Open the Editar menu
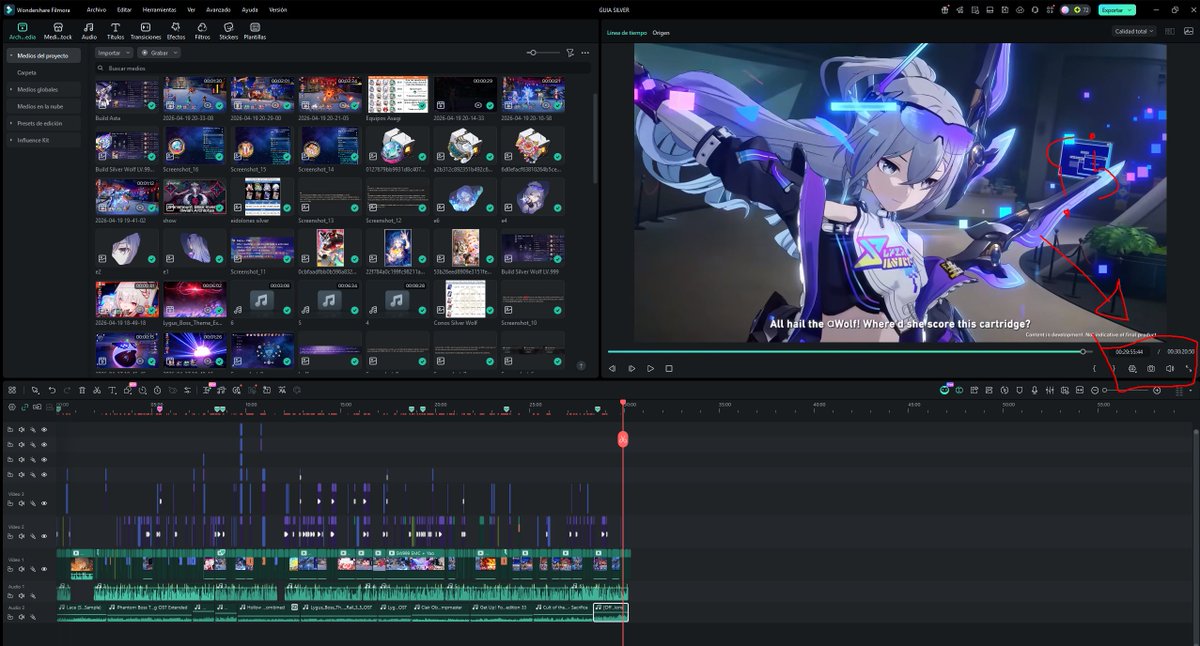This screenshot has width=1200, height=646. point(124,9)
